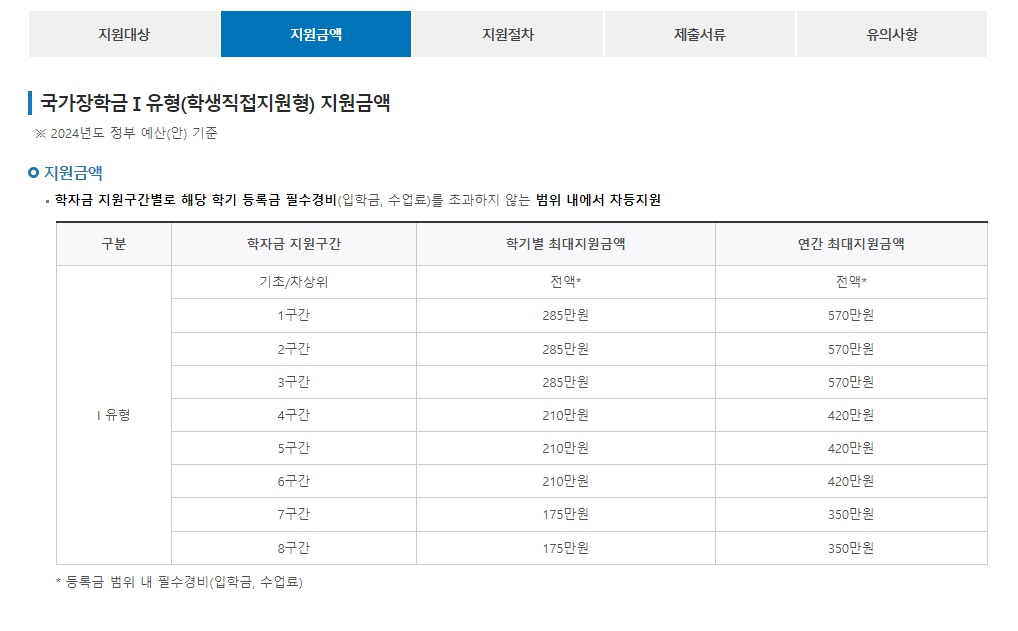Click 285만원 in the 3구간 row

(565, 382)
